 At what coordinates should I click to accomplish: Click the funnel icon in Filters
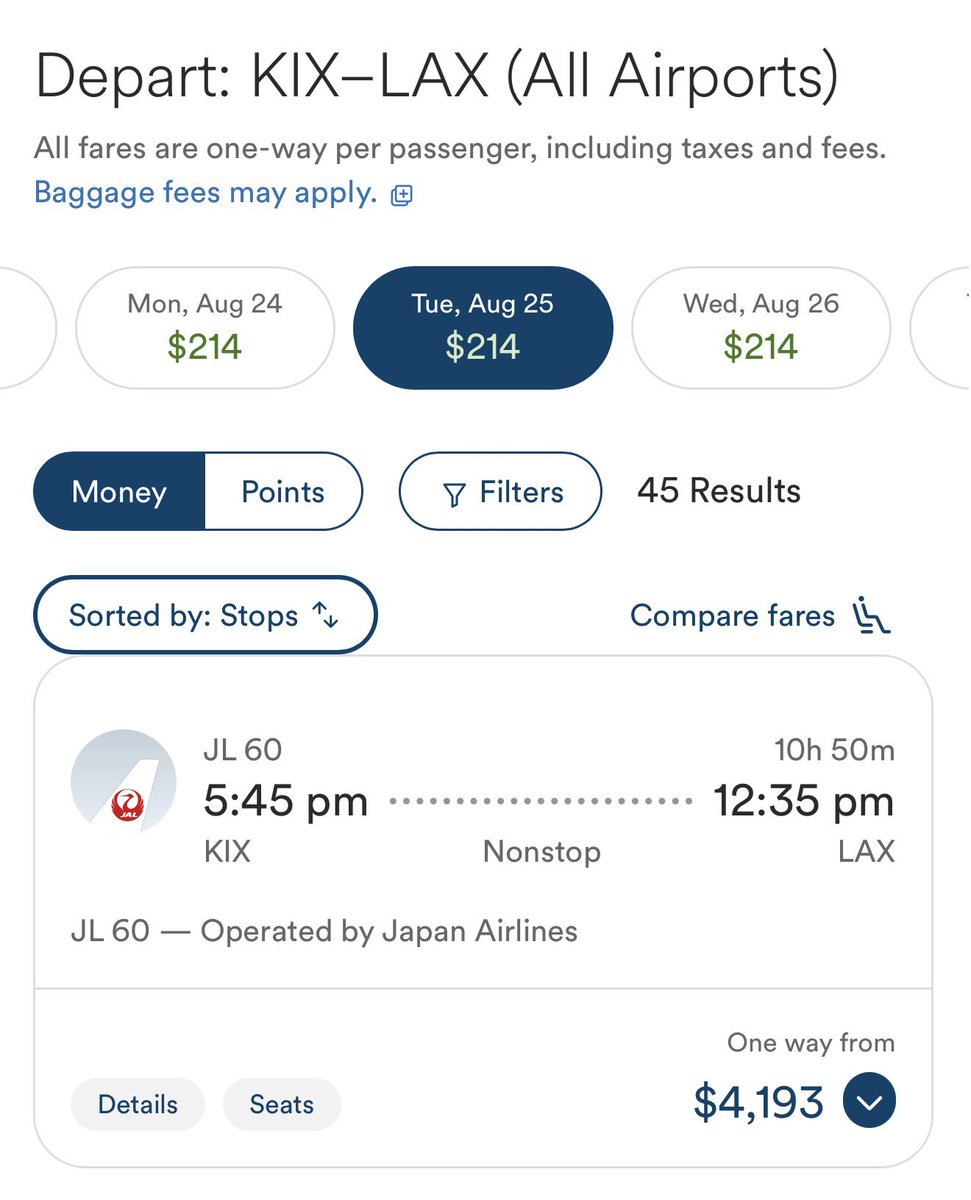[454, 494]
